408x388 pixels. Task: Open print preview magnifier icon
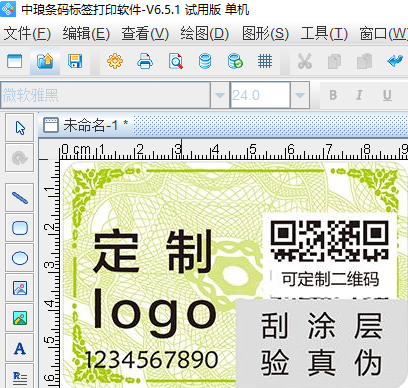175,61
